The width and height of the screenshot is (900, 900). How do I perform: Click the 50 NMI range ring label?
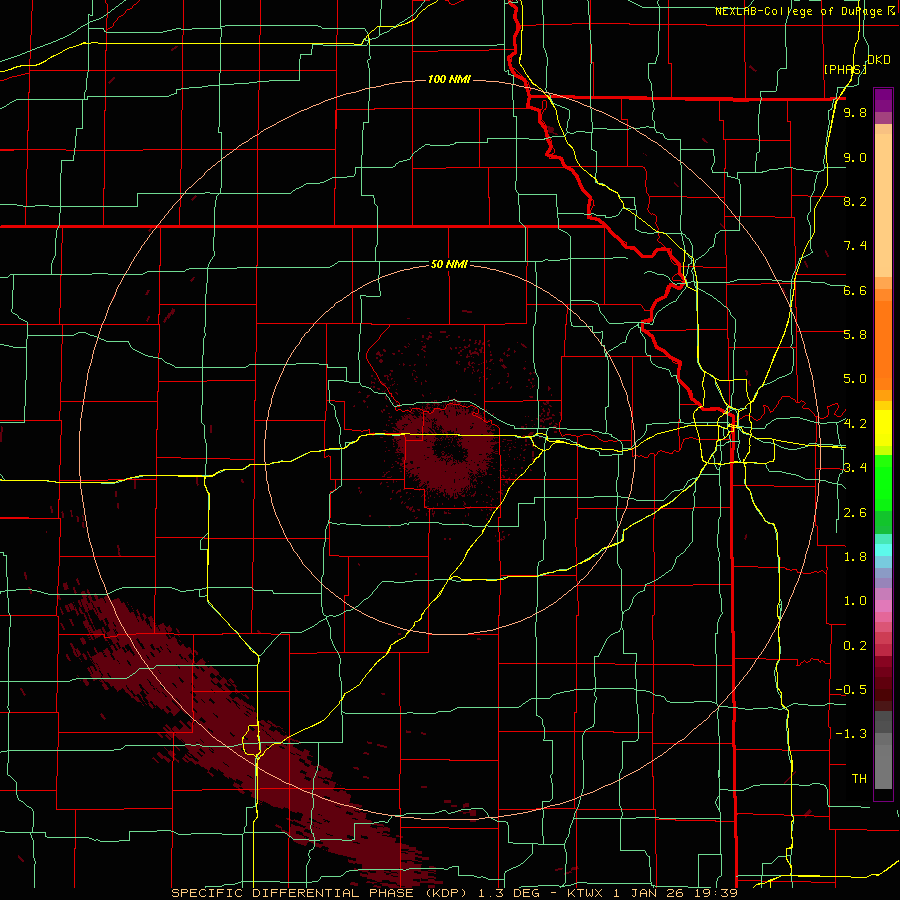tap(449, 264)
